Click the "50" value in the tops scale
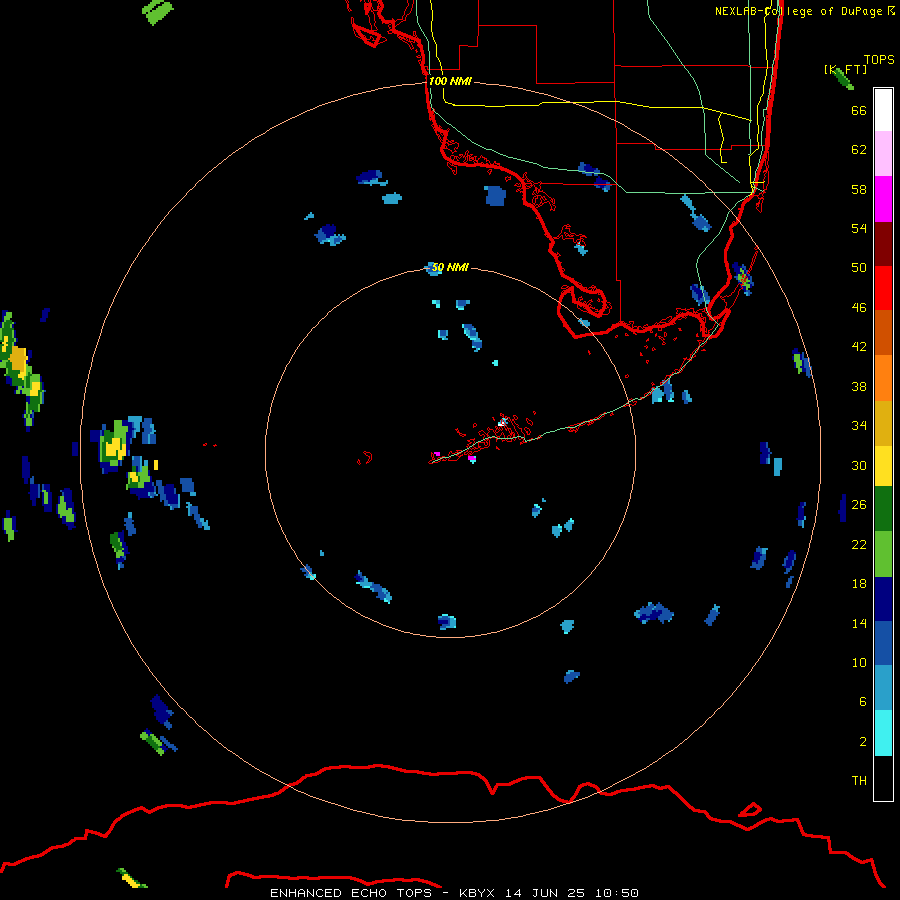This screenshot has width=900, height=900. [x=859, y=268]
